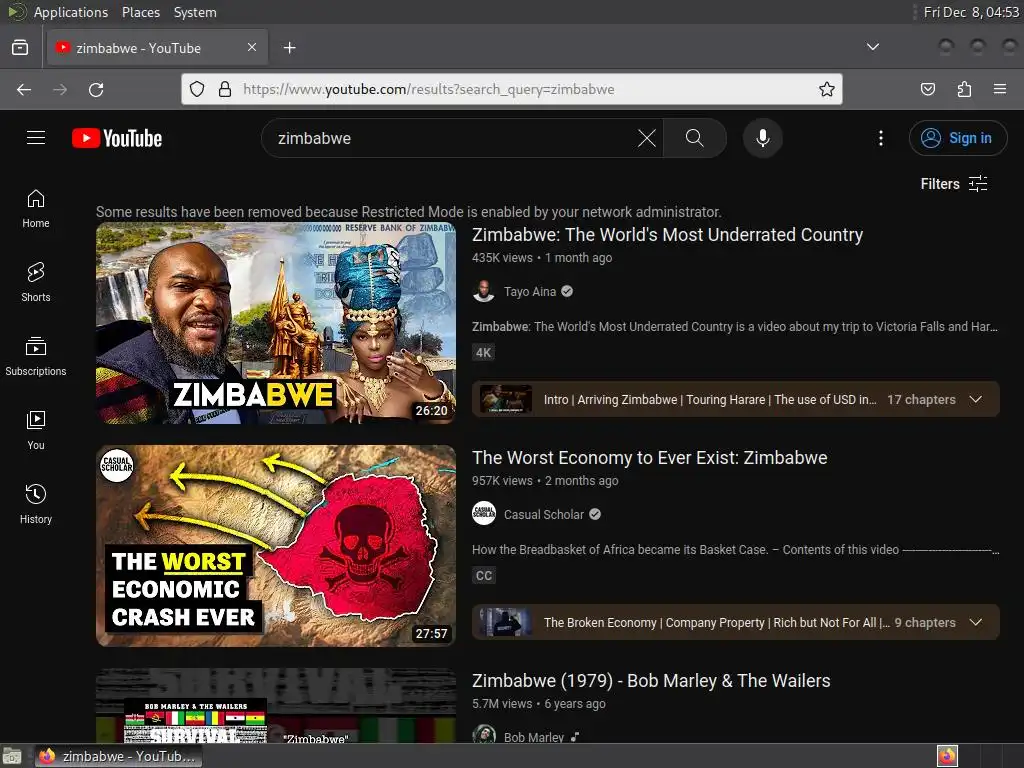Open the Firefox application menu
1024x768 pixels.
[1000, 89]
